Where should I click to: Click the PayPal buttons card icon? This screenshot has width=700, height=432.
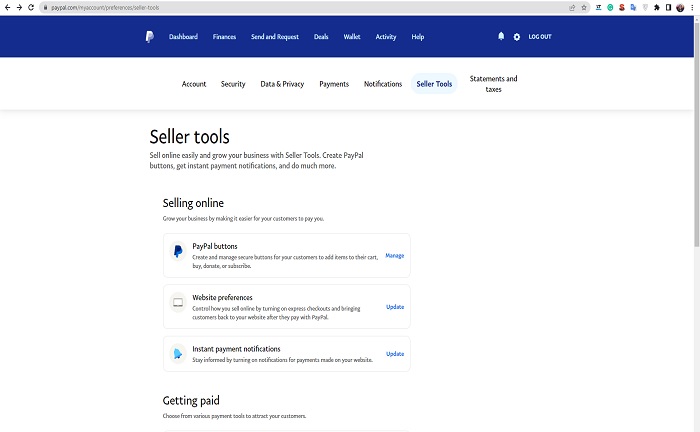point(178,251)
